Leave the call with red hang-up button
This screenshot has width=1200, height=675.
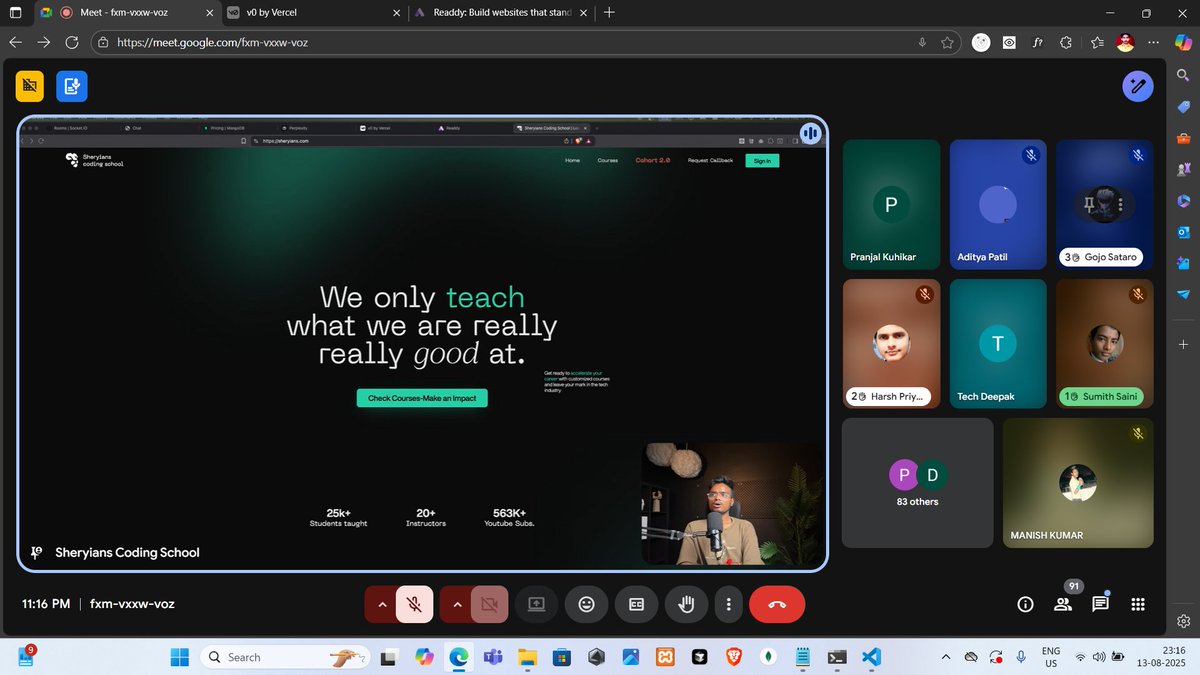point(777,604)
